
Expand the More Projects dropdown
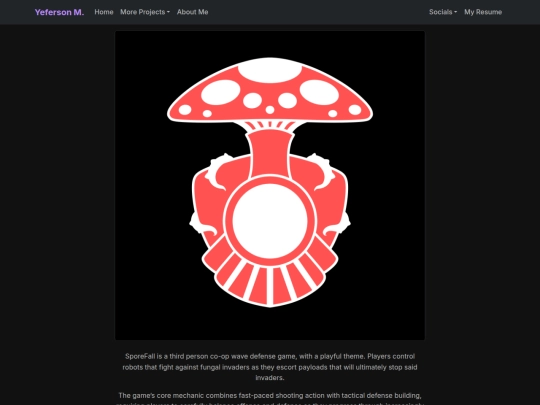click(145, 12)
